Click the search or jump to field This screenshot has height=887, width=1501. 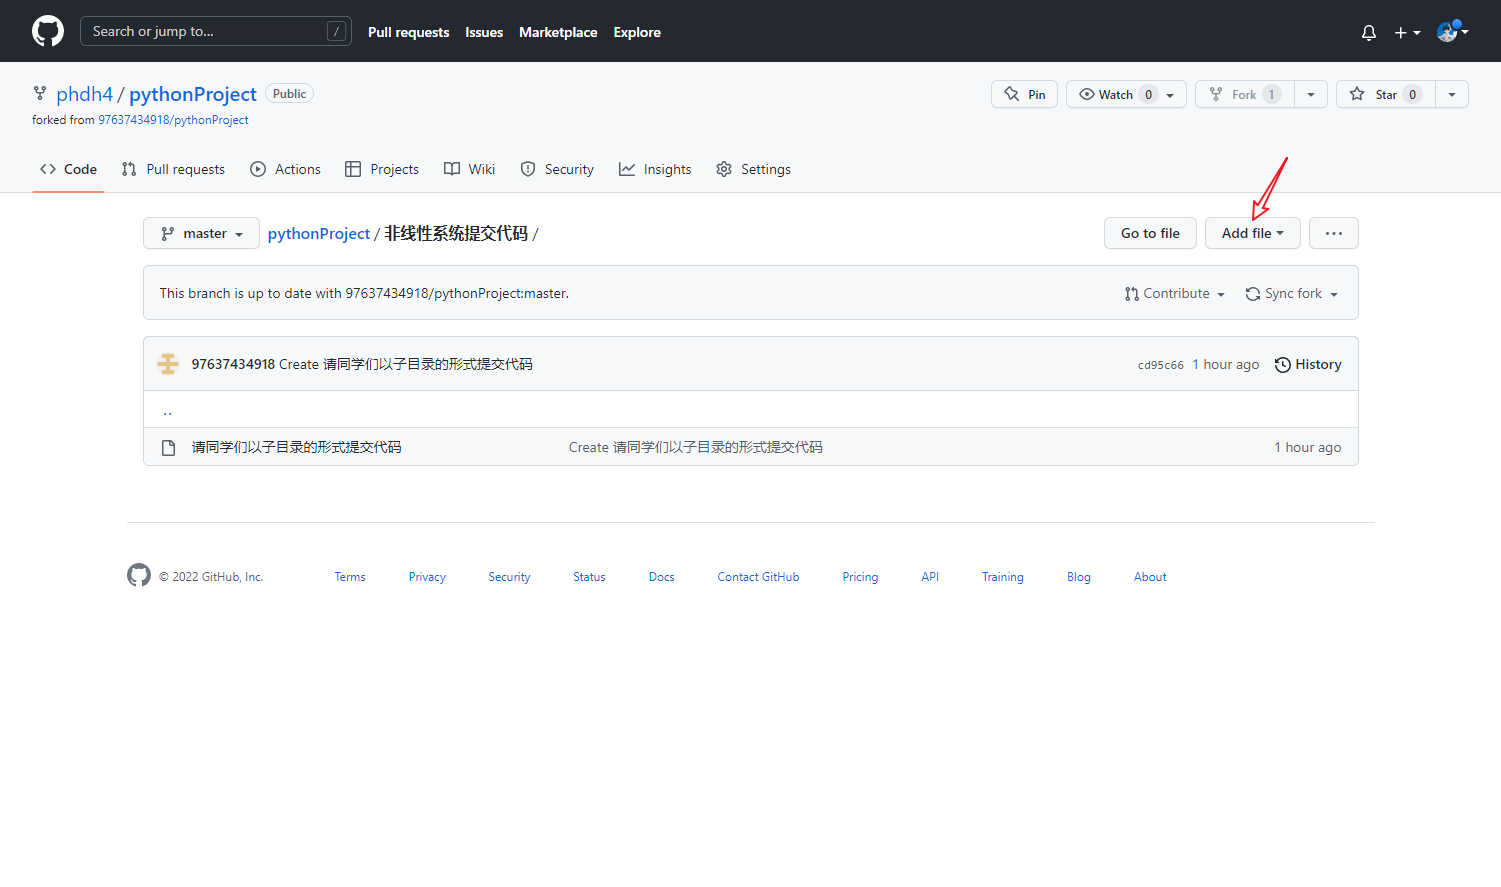(215, 31)
